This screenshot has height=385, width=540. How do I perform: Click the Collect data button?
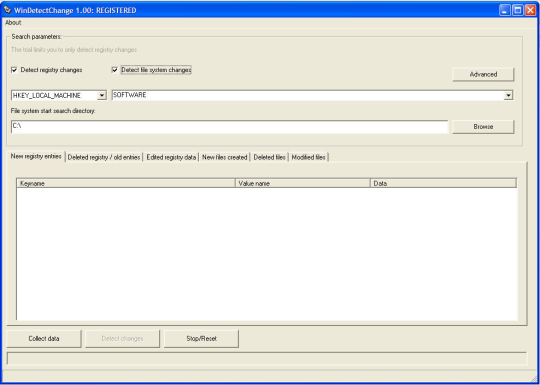44,339
